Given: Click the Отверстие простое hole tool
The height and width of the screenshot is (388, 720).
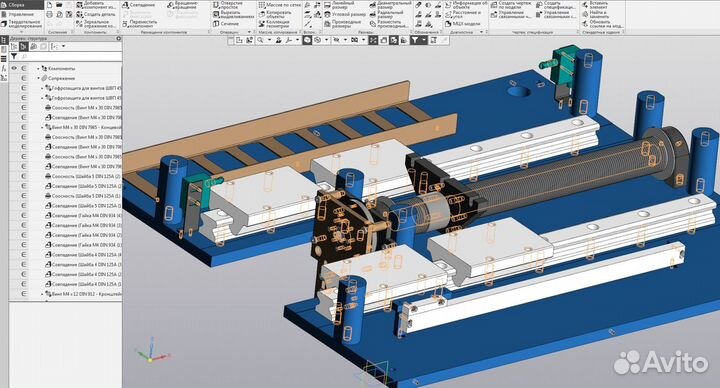Looking at the screenshot, I should click(228, 5).
